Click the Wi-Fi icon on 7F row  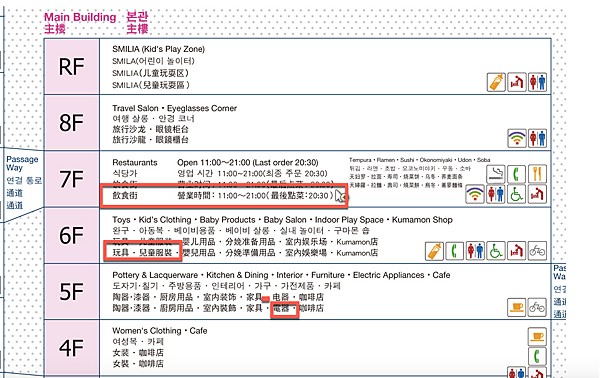[475, 194]
